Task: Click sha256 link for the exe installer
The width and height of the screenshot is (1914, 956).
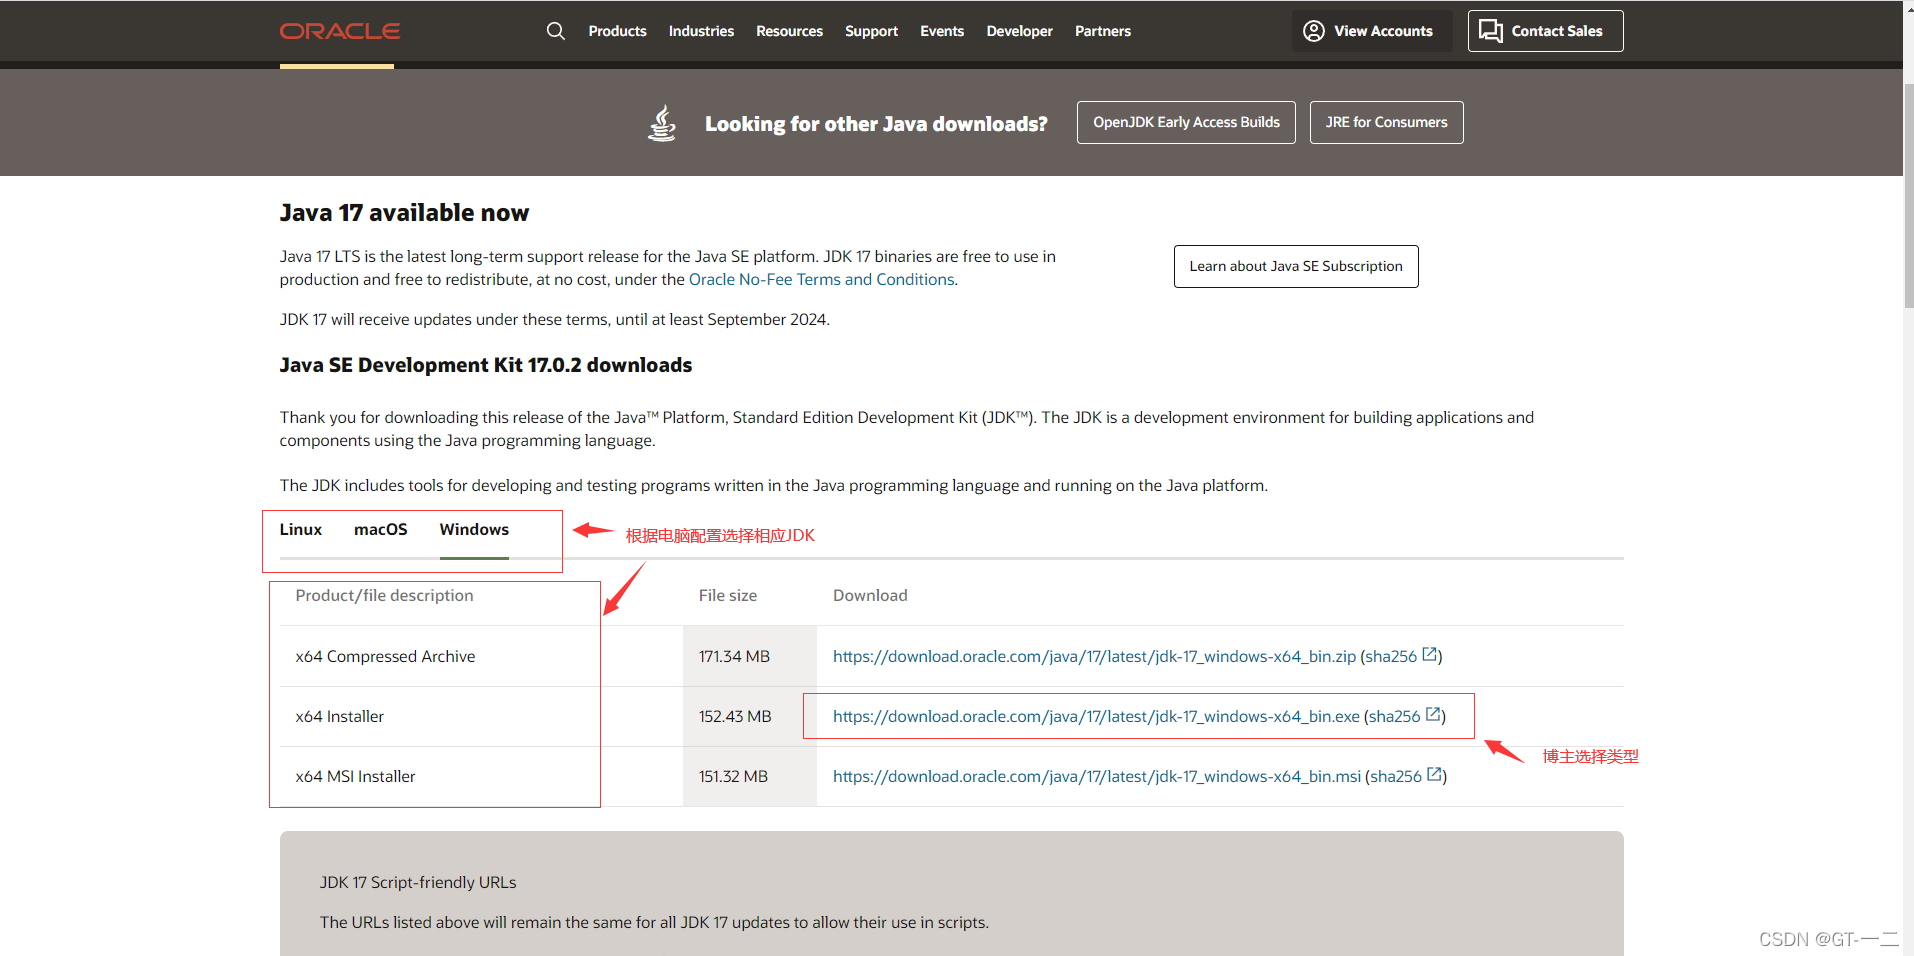Action: point(1395,716)
